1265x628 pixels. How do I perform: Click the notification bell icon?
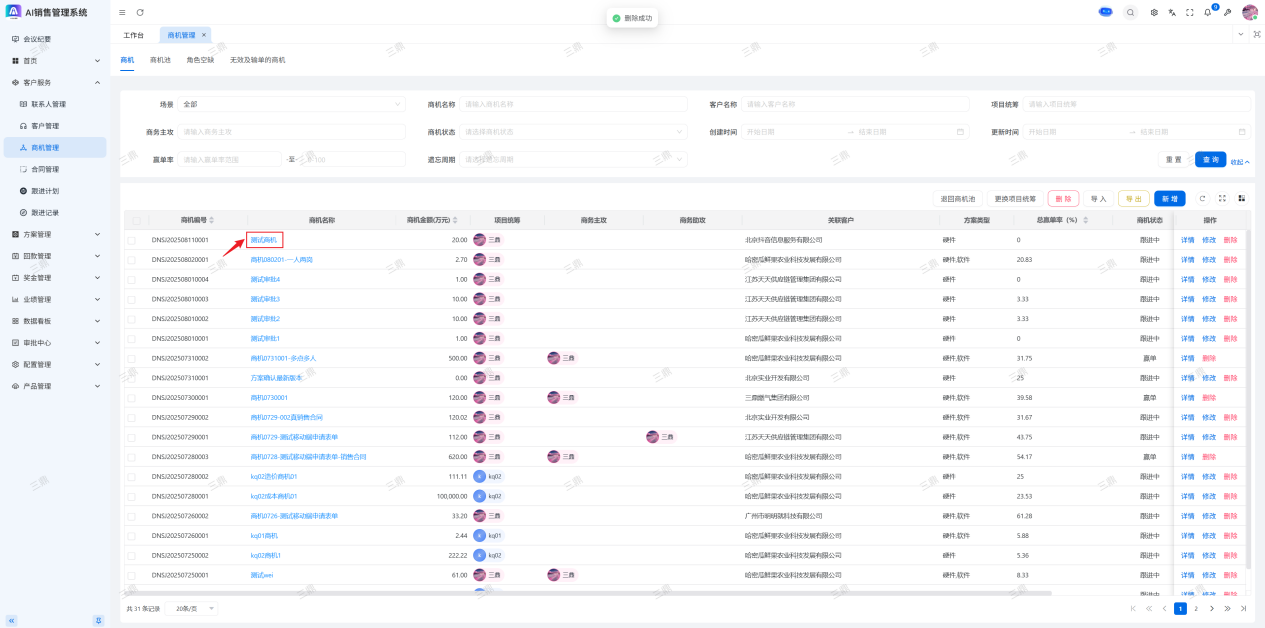click(x=1207, y=12)
